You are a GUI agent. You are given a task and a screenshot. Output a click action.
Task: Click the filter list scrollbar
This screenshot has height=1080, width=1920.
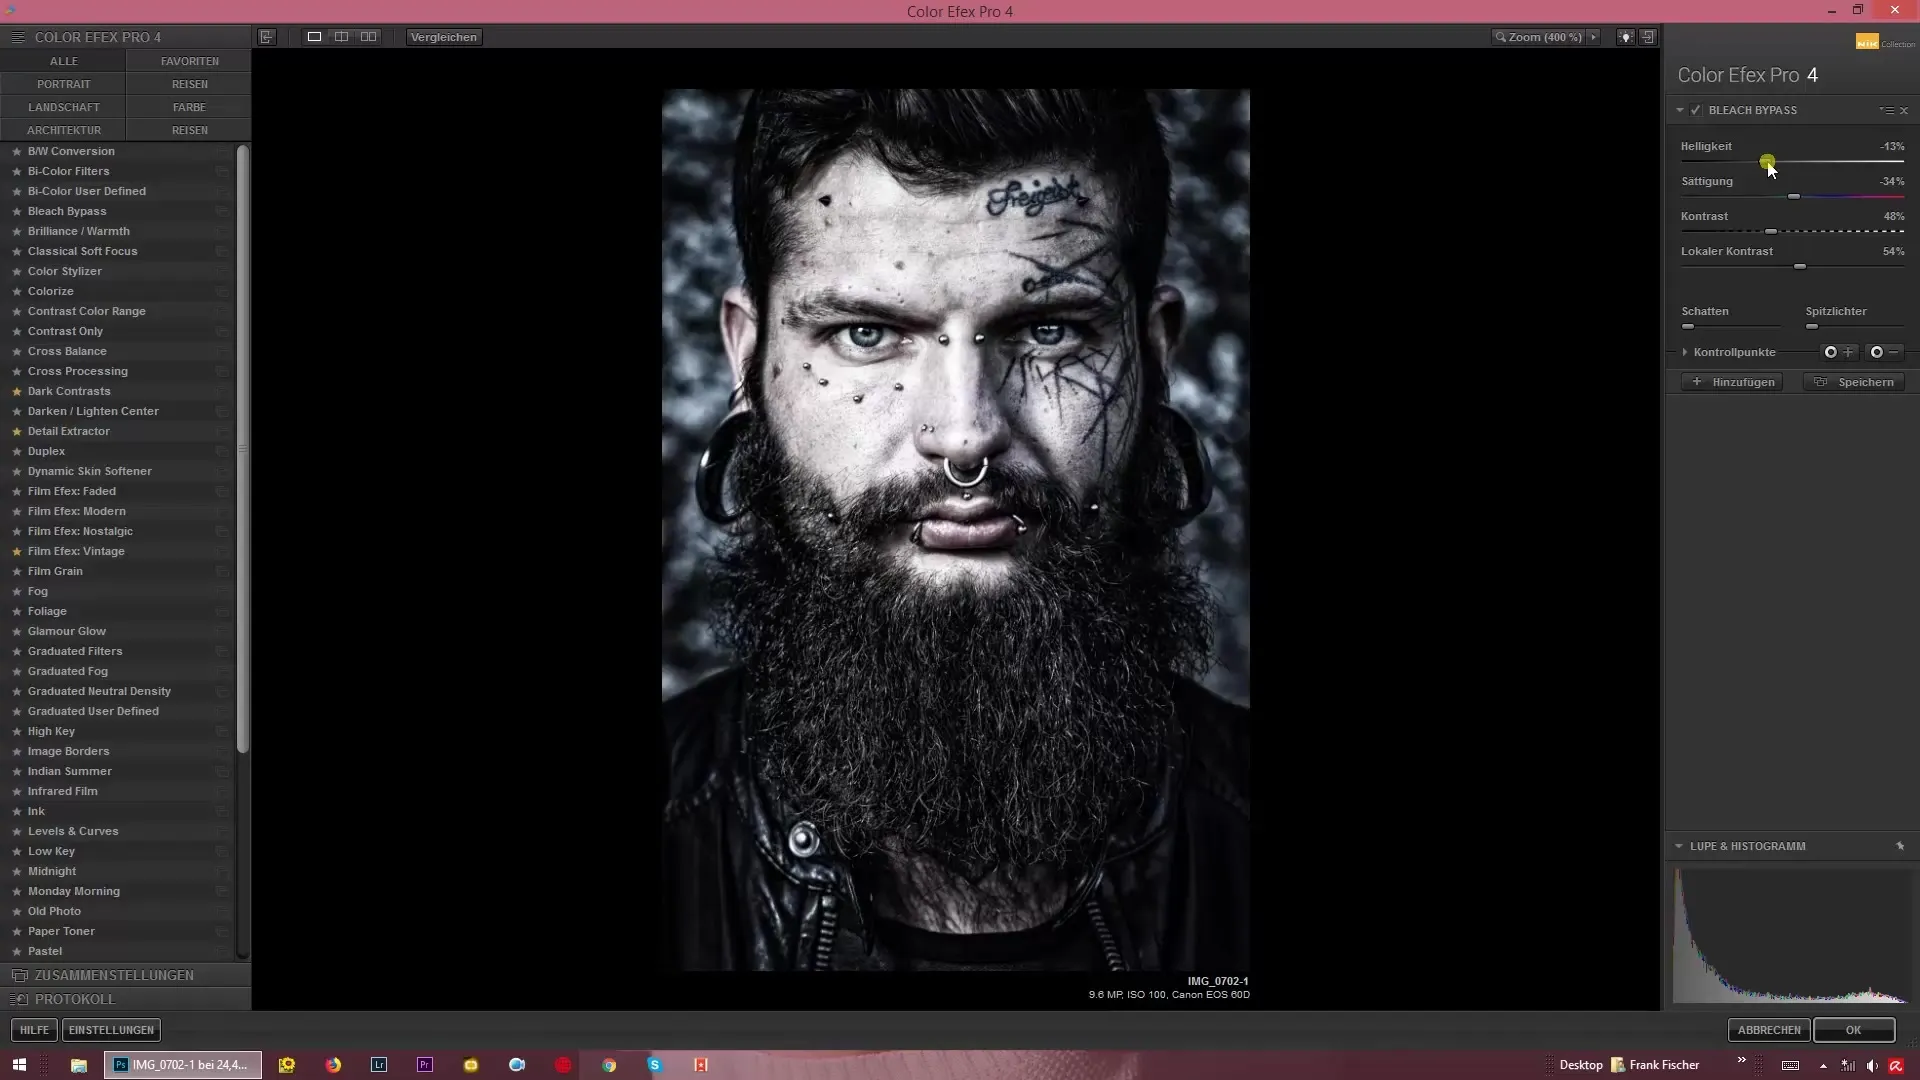tap(242, 450)
